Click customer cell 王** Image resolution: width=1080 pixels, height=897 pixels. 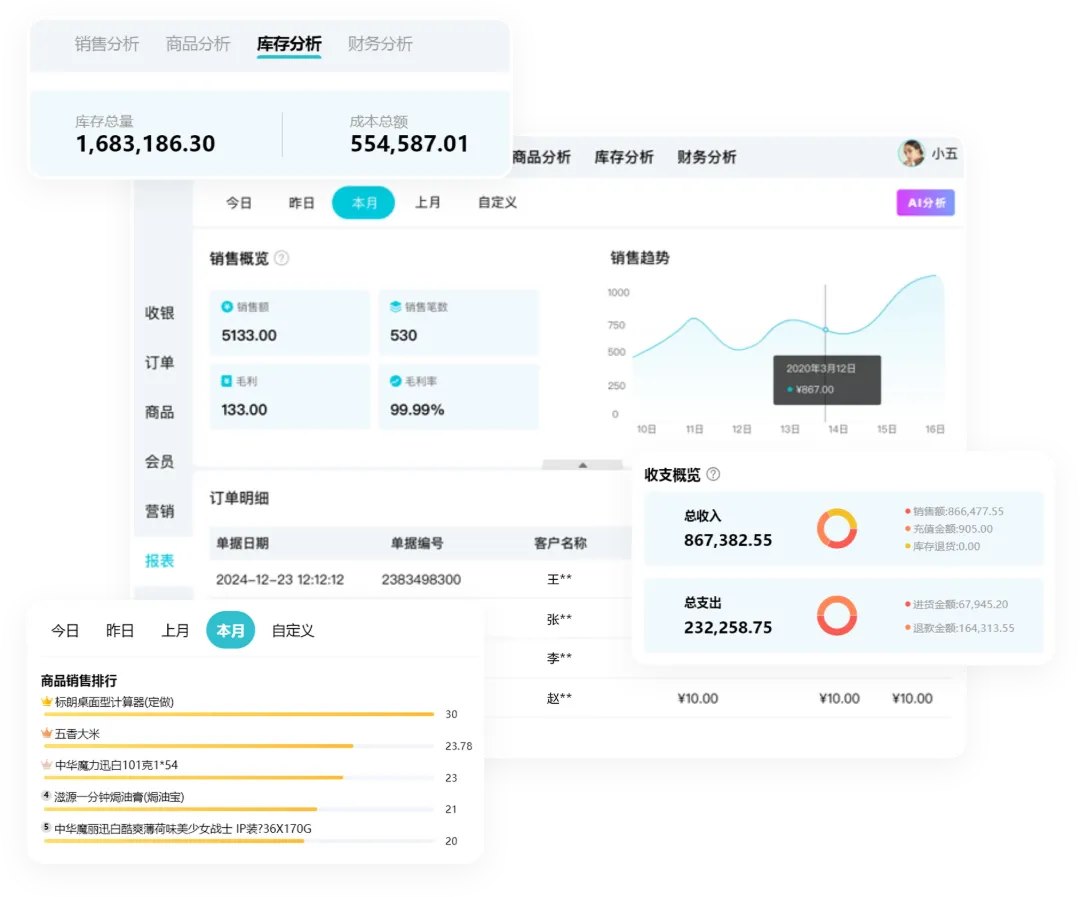tap(559, 579)
